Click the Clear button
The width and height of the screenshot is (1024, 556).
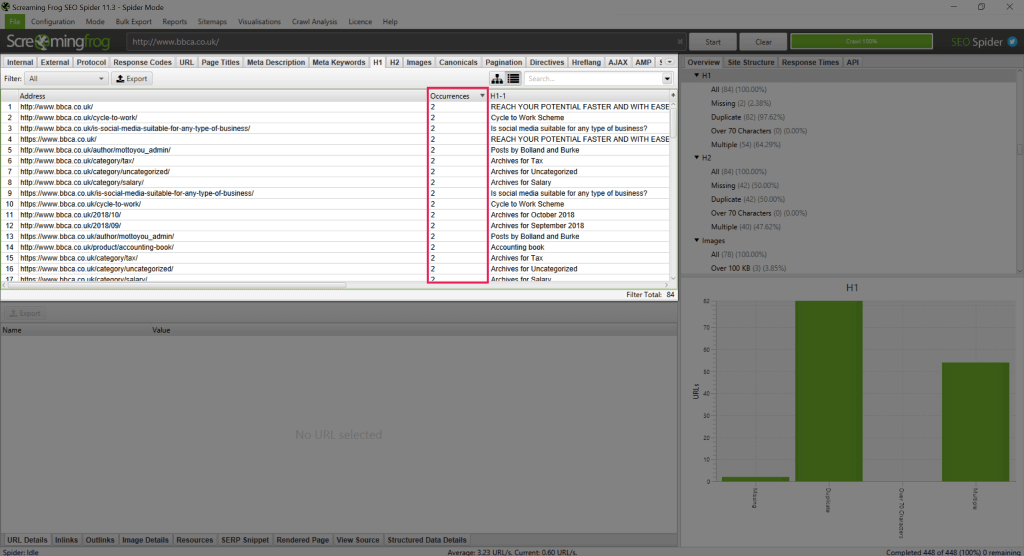763,42
